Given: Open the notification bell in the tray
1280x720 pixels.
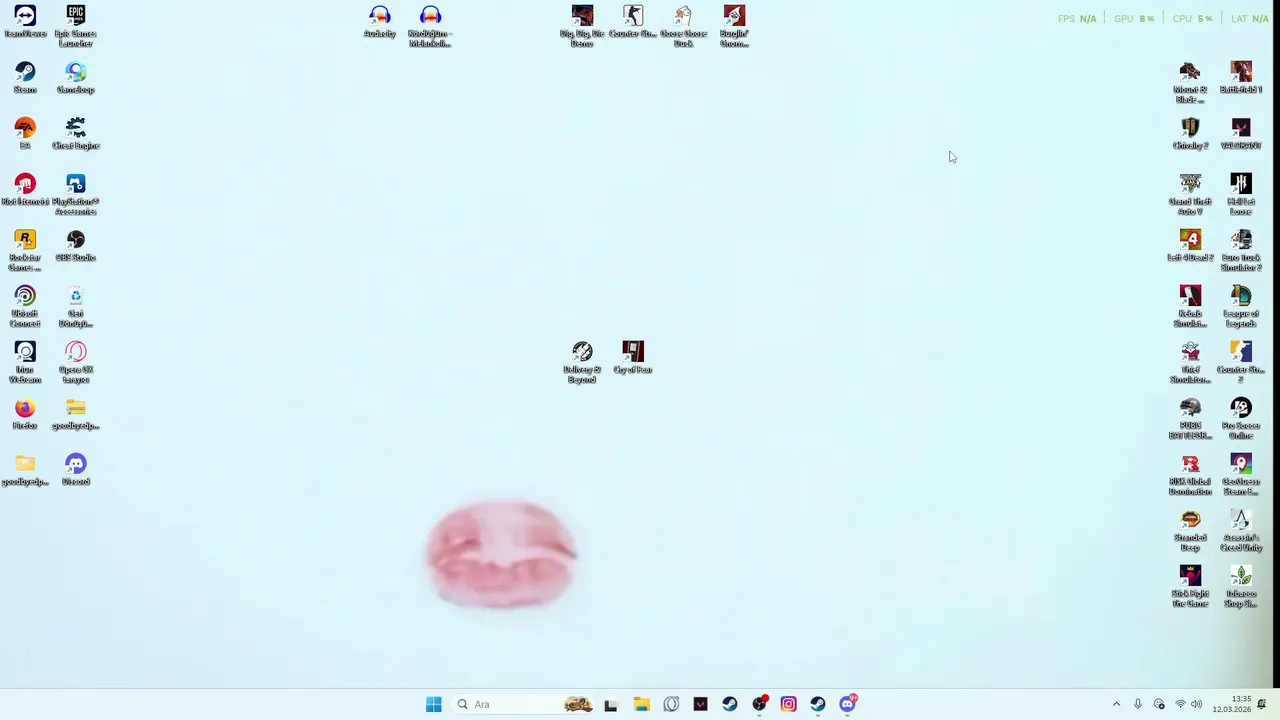Looking at the screenshot, I should coord(1262,704).
